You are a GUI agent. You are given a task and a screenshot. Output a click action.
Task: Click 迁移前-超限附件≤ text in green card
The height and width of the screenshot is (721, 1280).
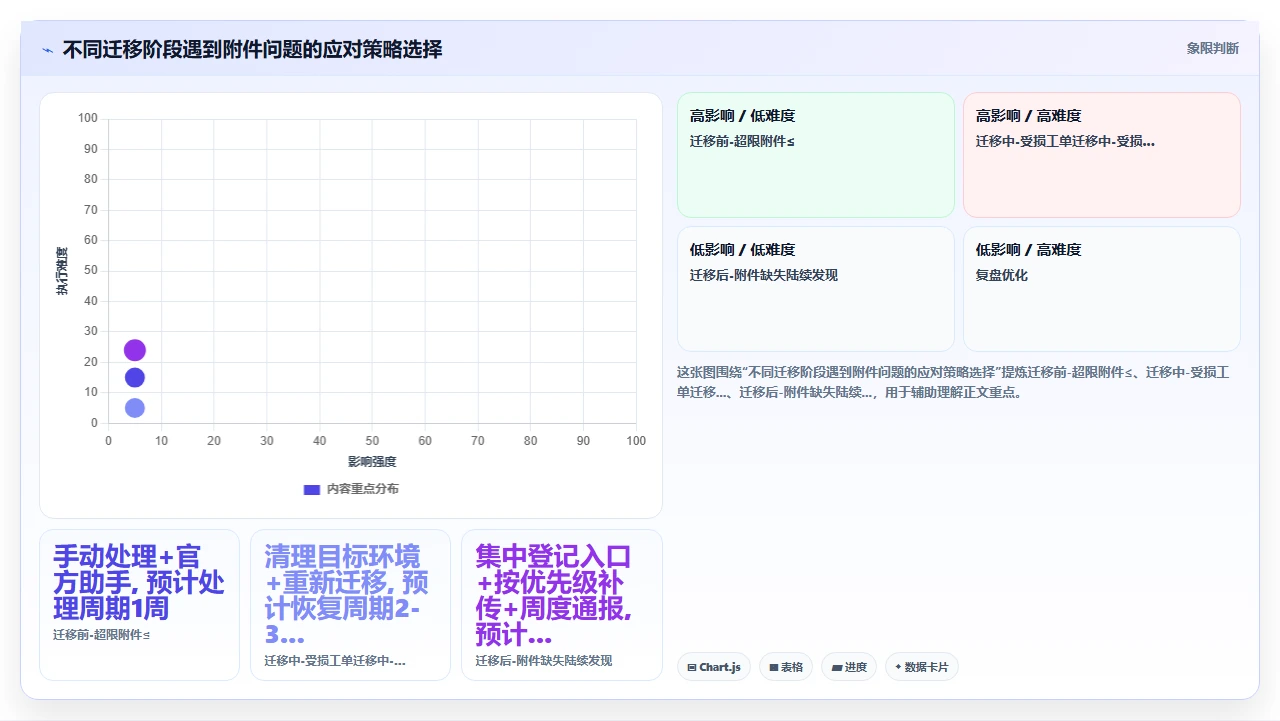click(742, 141)
